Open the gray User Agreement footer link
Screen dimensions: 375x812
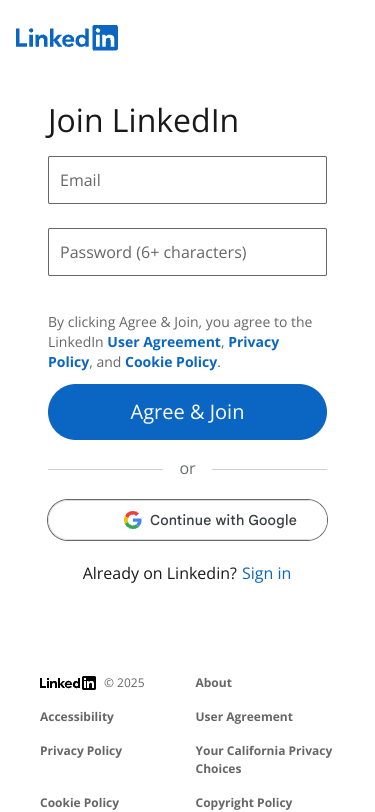pos(244,717)
